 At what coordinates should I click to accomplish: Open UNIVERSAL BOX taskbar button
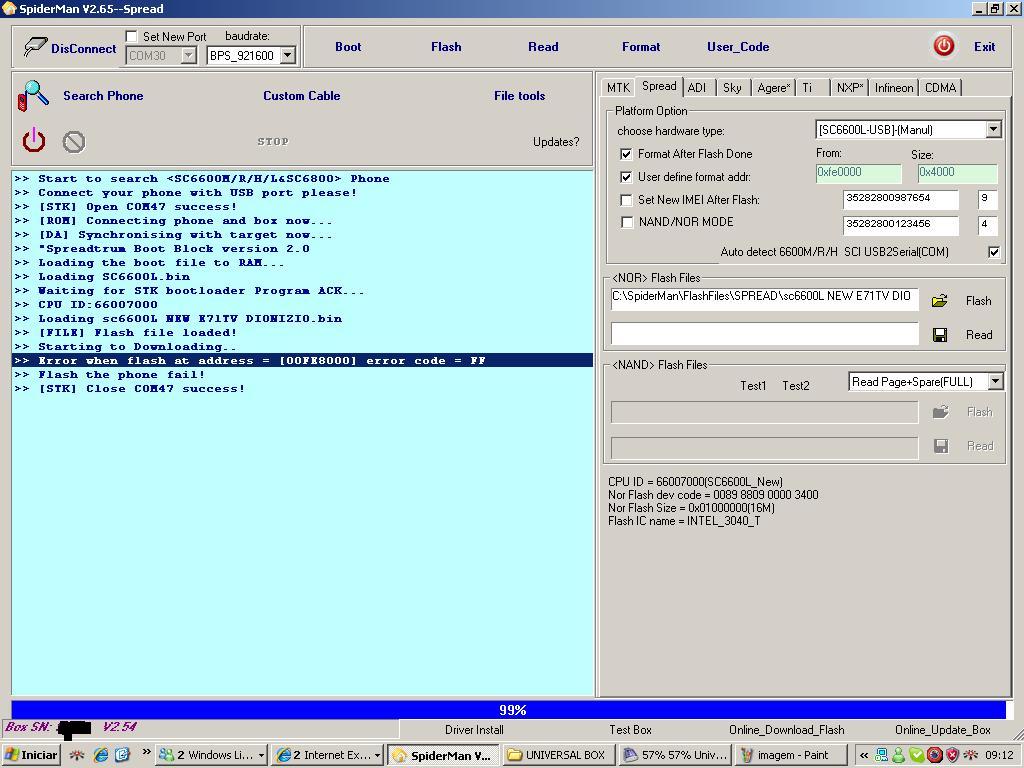coord(558,755)
